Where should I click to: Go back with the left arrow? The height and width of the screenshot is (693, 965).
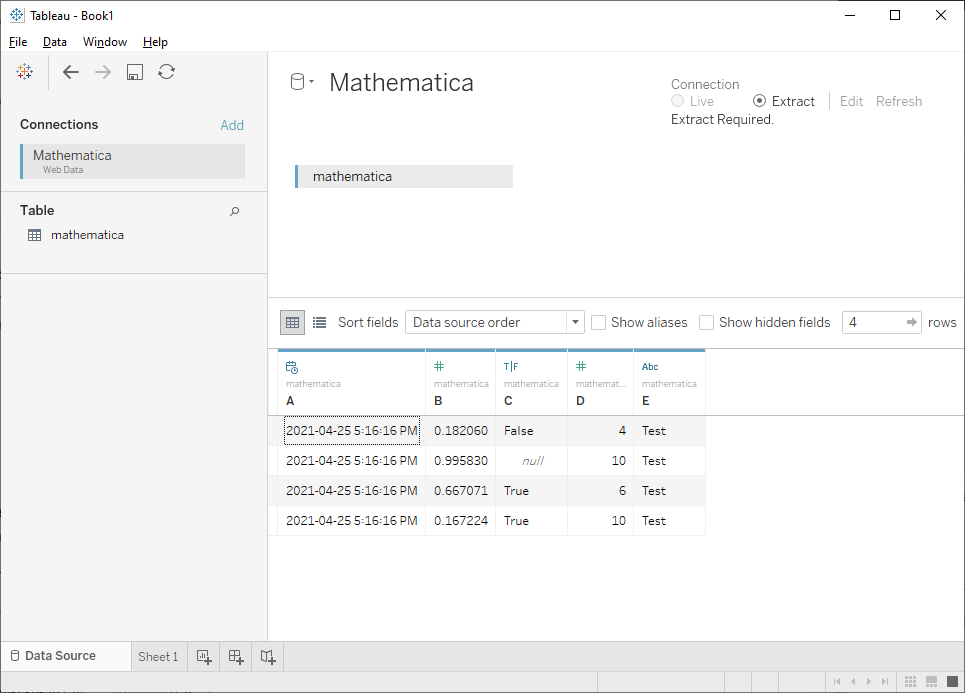(71, 72)
